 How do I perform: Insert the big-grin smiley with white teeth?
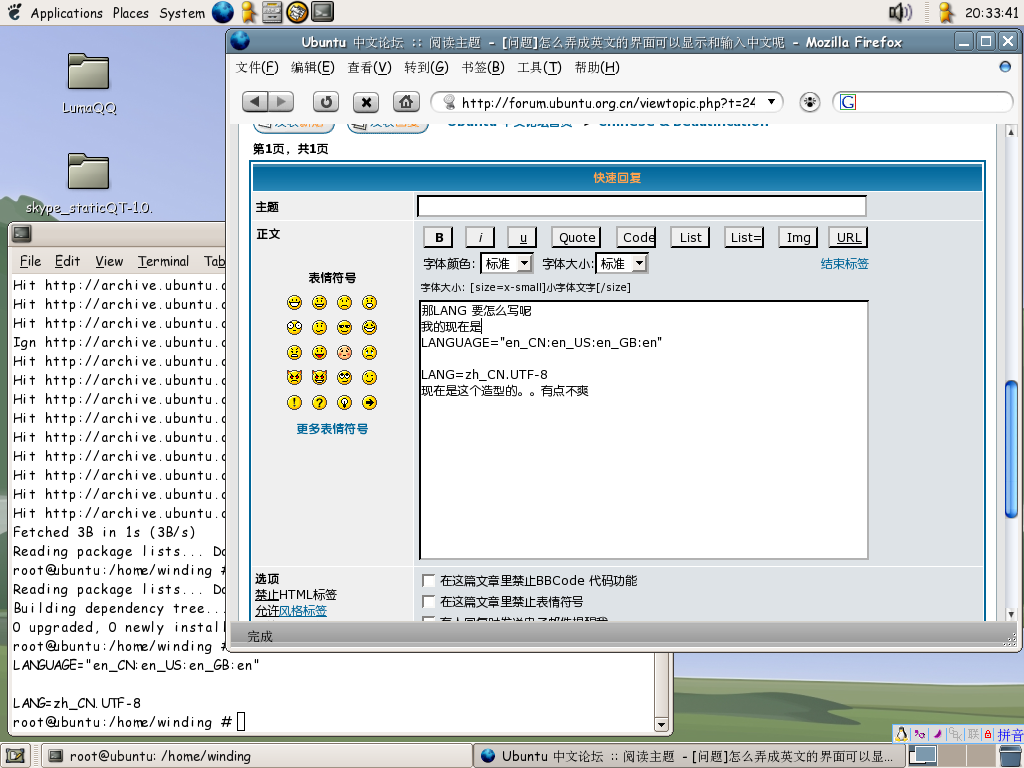[295, 302]
